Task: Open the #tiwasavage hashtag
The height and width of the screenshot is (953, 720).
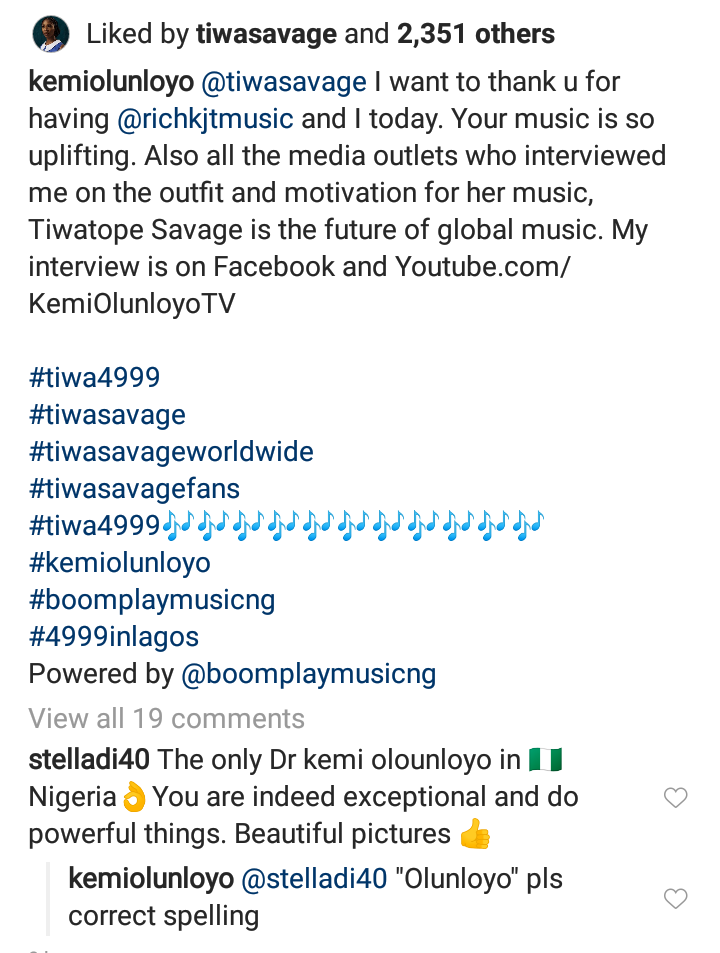Action: (x=107, y=415)
